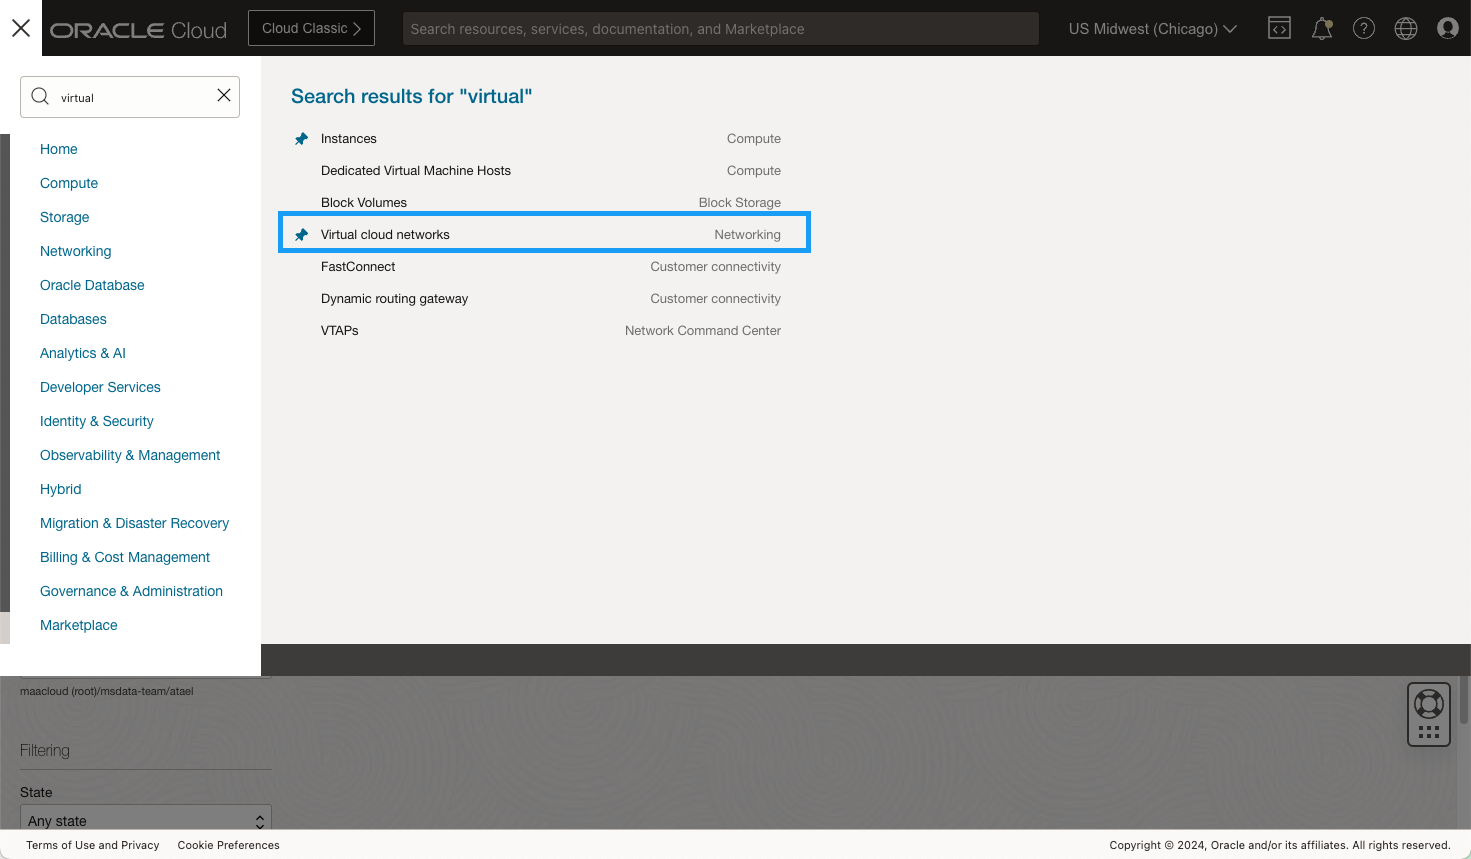Clear the search field using the X icon

click(x=224, y=95)
